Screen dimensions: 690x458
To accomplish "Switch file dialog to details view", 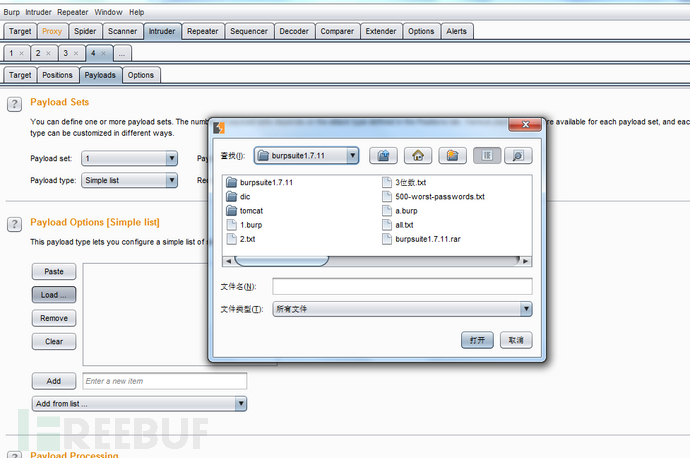I will (518, 155).
